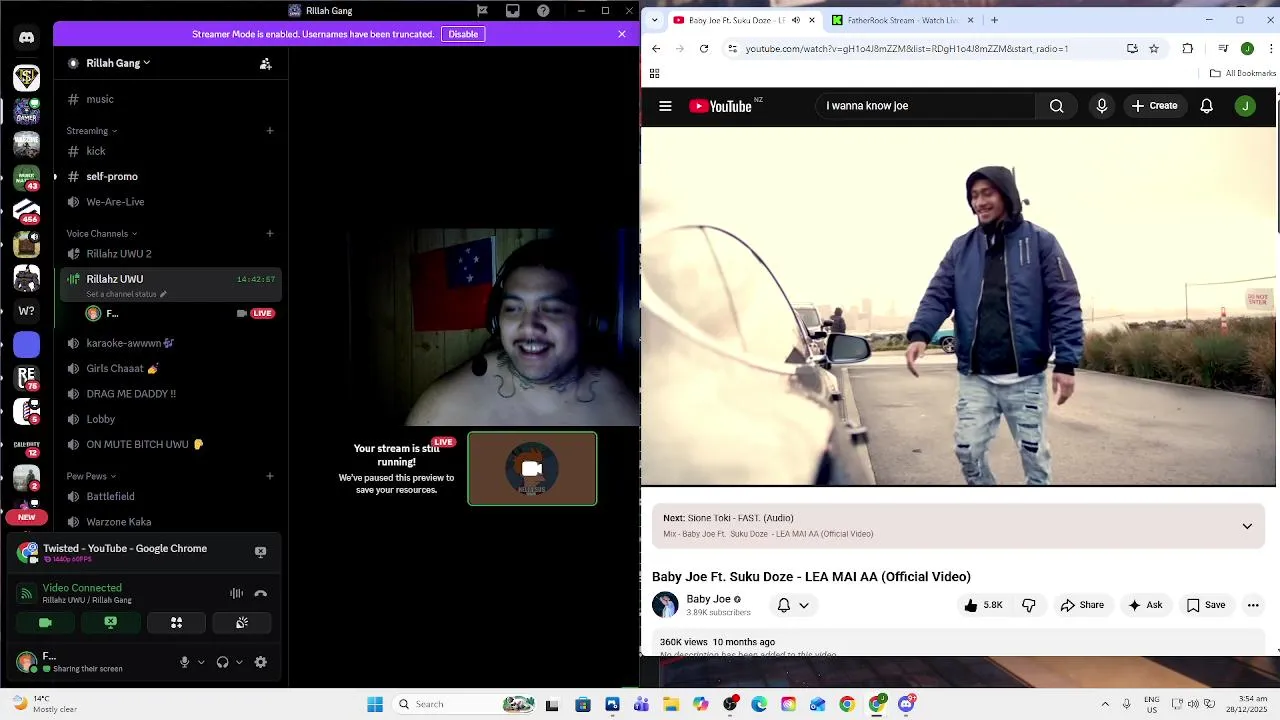Disconnect from voice with the hang-up icon
1280x720 pixels.
261,594
